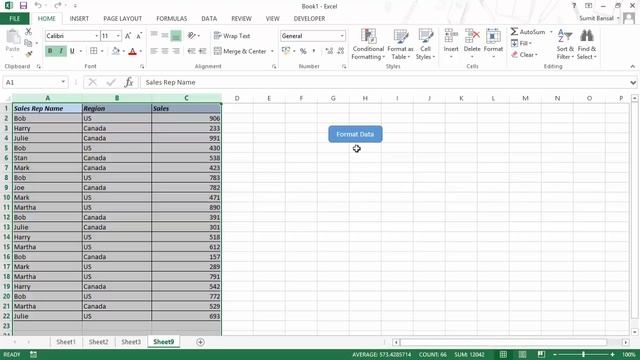Toggle bottom align

pos(176,36)
